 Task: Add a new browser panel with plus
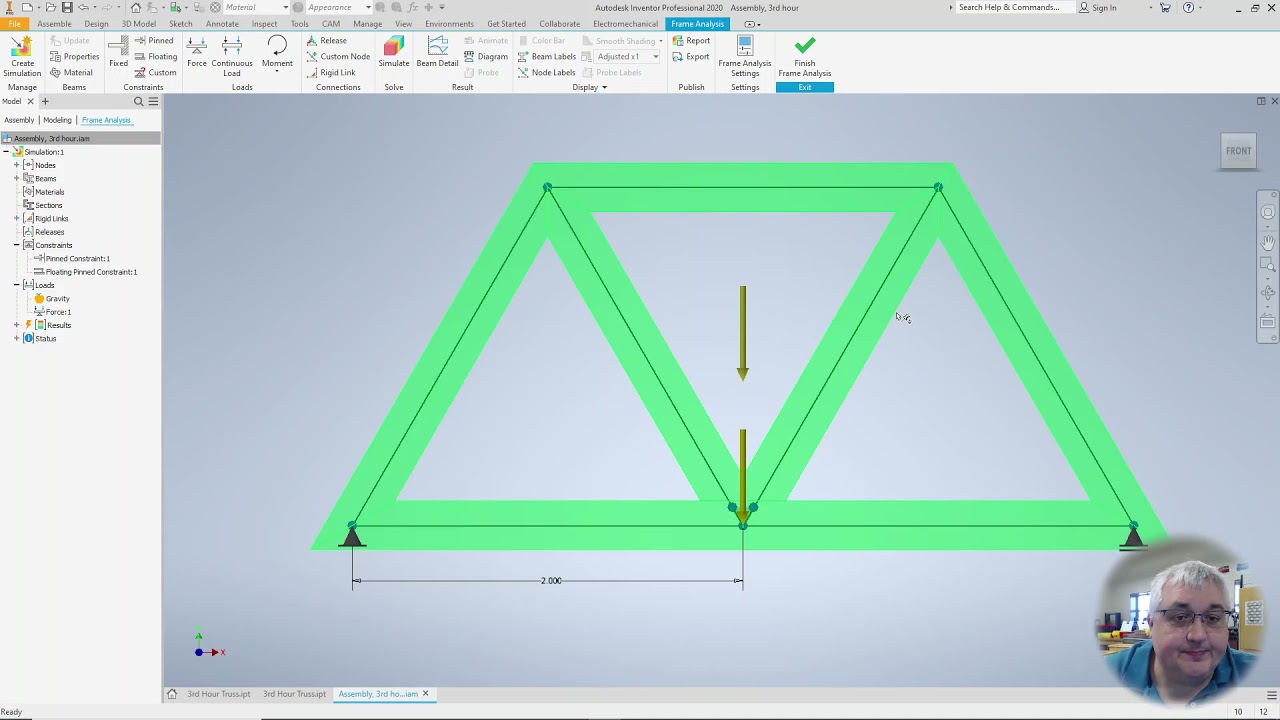tap(44, 102)
